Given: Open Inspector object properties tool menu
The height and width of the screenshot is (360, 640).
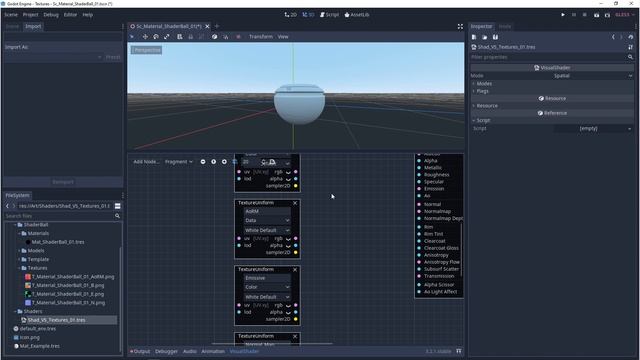Looking at the screenshot, I should [631, 47].
